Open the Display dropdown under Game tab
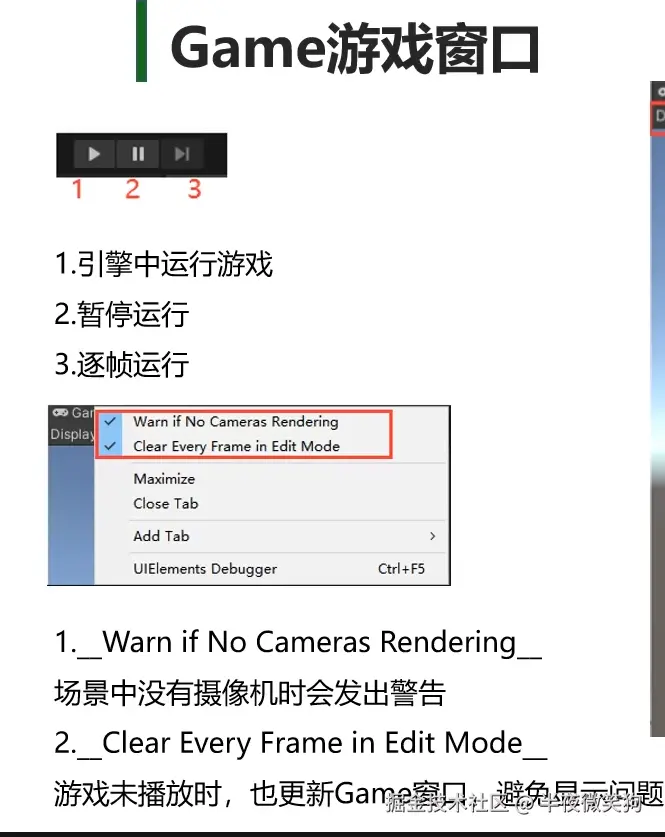 (x=72, y=435)
